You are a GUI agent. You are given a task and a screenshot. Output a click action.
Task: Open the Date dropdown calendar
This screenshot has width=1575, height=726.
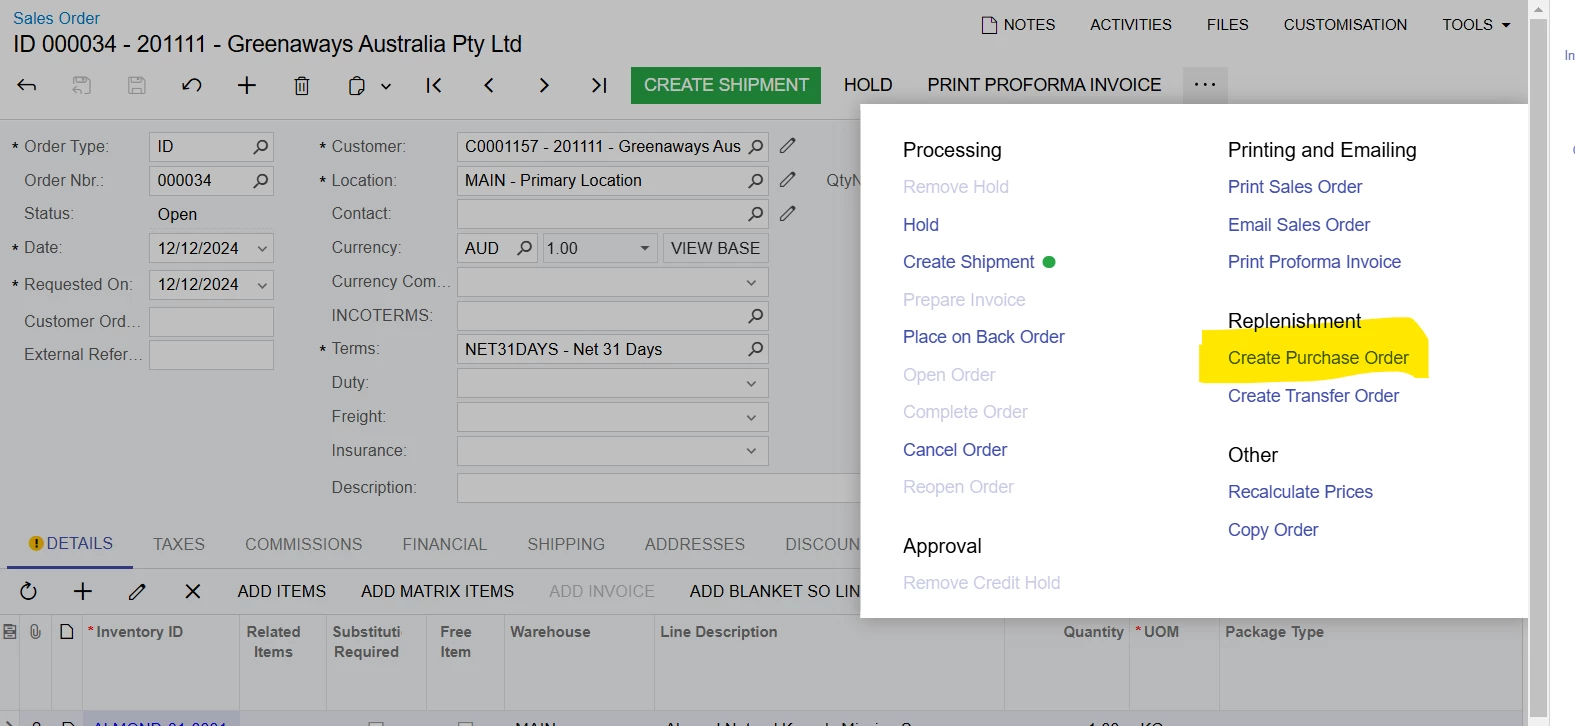pos(262,248)
